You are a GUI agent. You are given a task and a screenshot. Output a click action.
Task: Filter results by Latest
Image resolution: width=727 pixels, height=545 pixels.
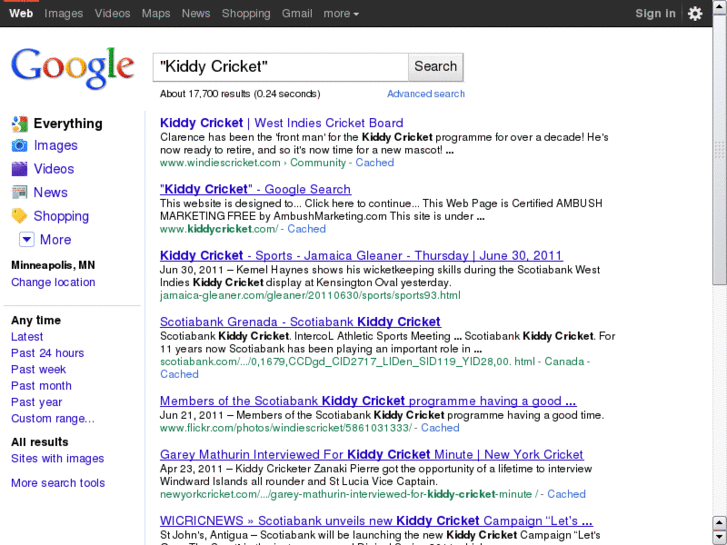tap(27, 337)
